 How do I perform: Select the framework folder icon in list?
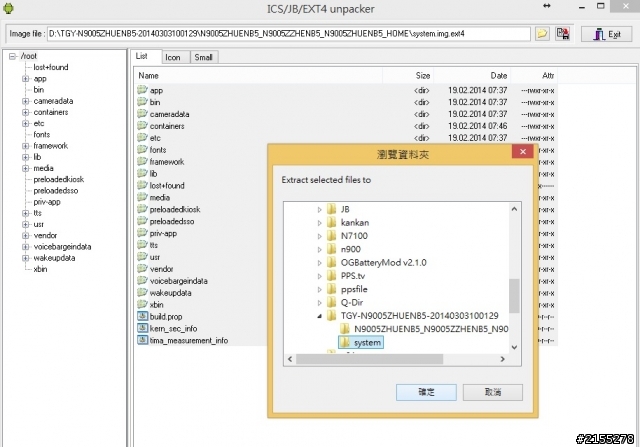click(x=142, y=161)
